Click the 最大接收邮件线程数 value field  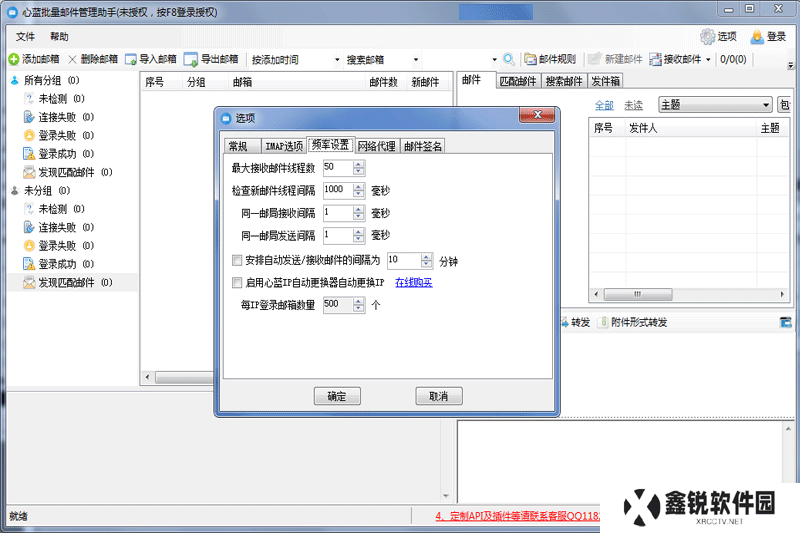pos(338,167)
